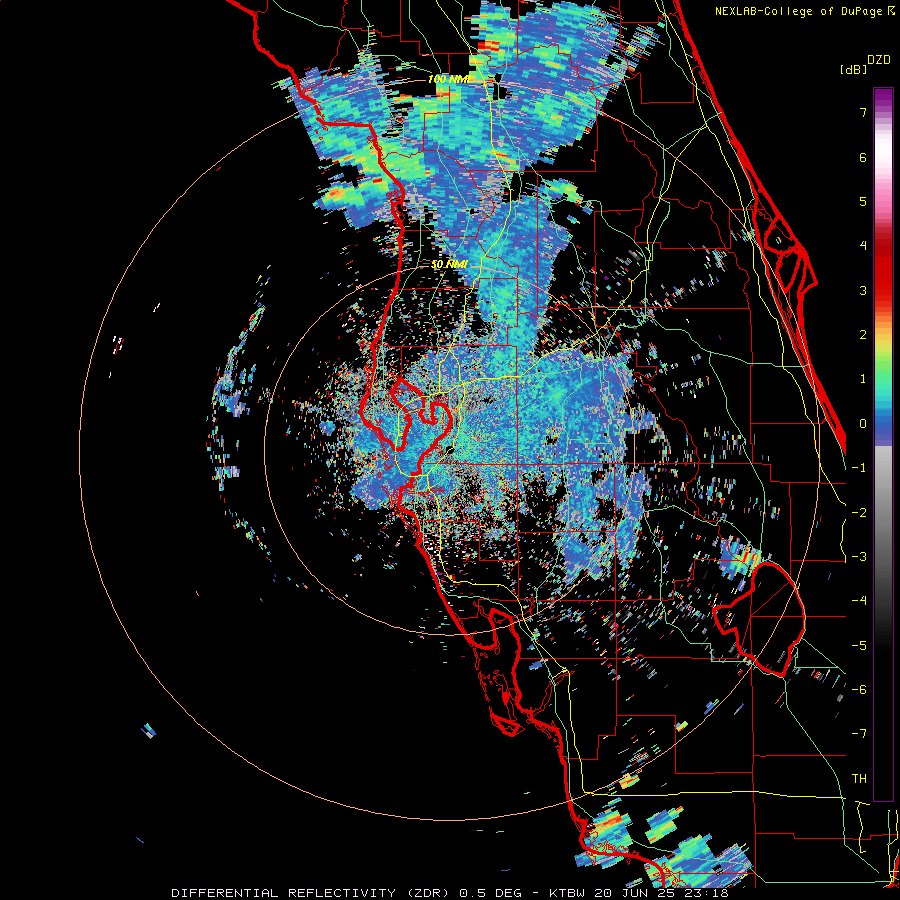Click the 23:18 timestamp in the caption

705,893
